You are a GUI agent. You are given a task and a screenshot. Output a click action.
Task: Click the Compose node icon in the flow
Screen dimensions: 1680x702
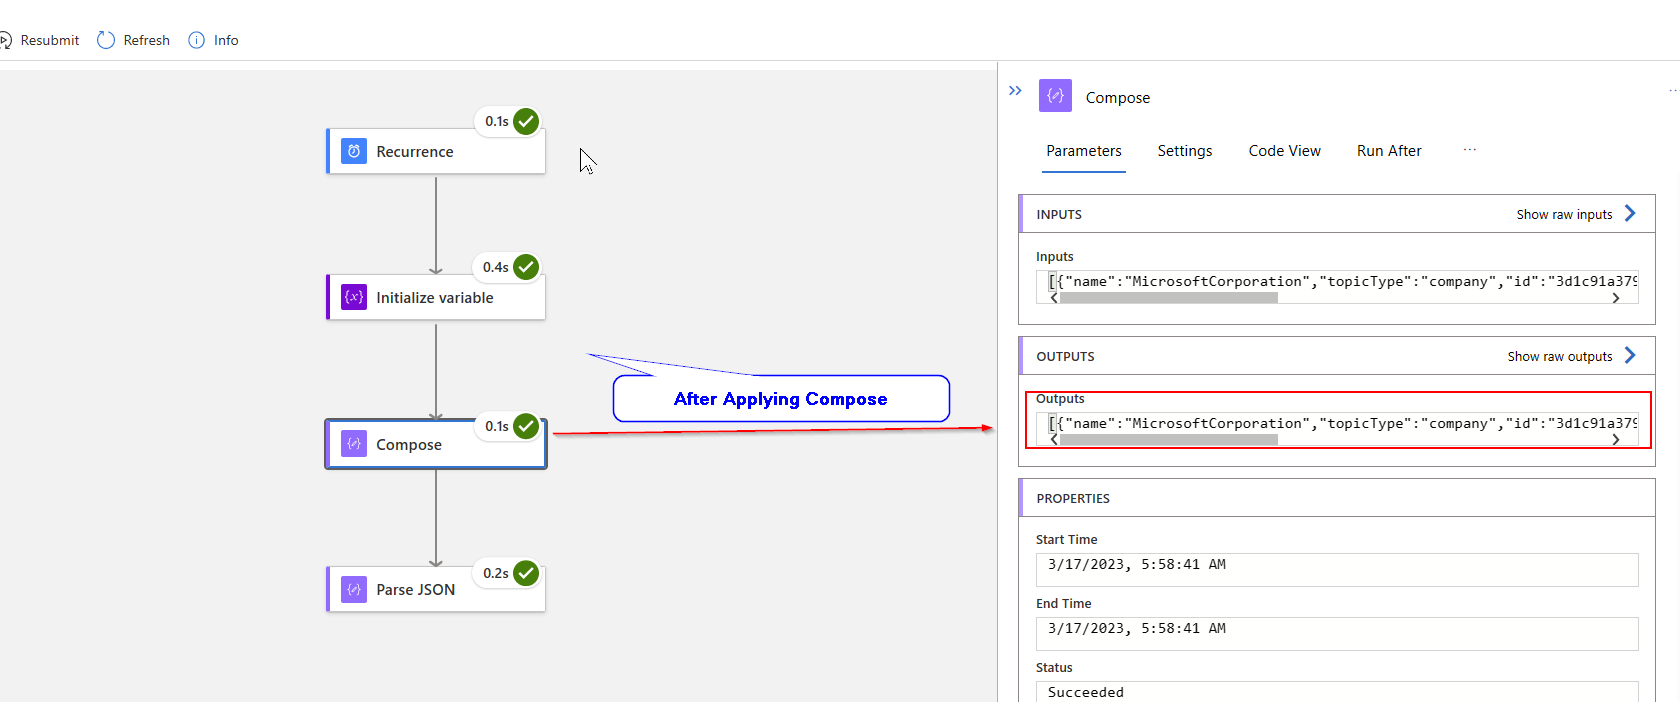coord(354,443)
